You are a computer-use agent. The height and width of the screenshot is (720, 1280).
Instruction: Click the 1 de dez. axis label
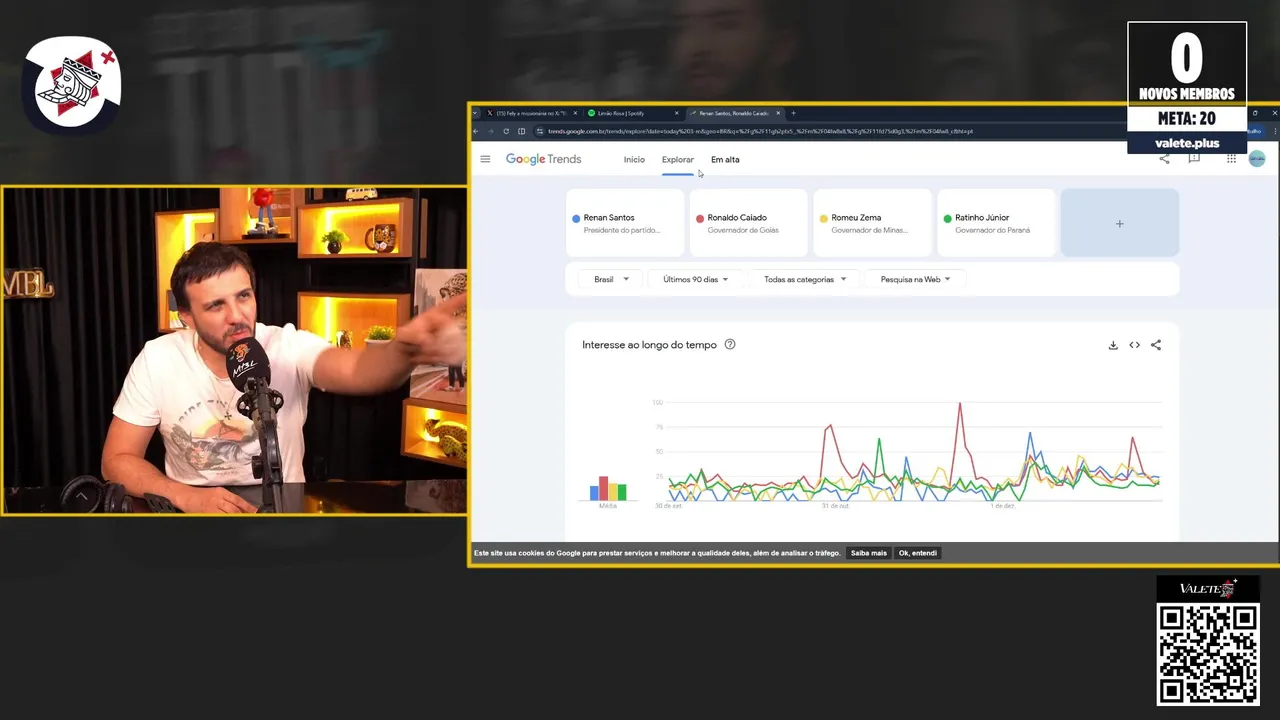tap(1002, 506)
